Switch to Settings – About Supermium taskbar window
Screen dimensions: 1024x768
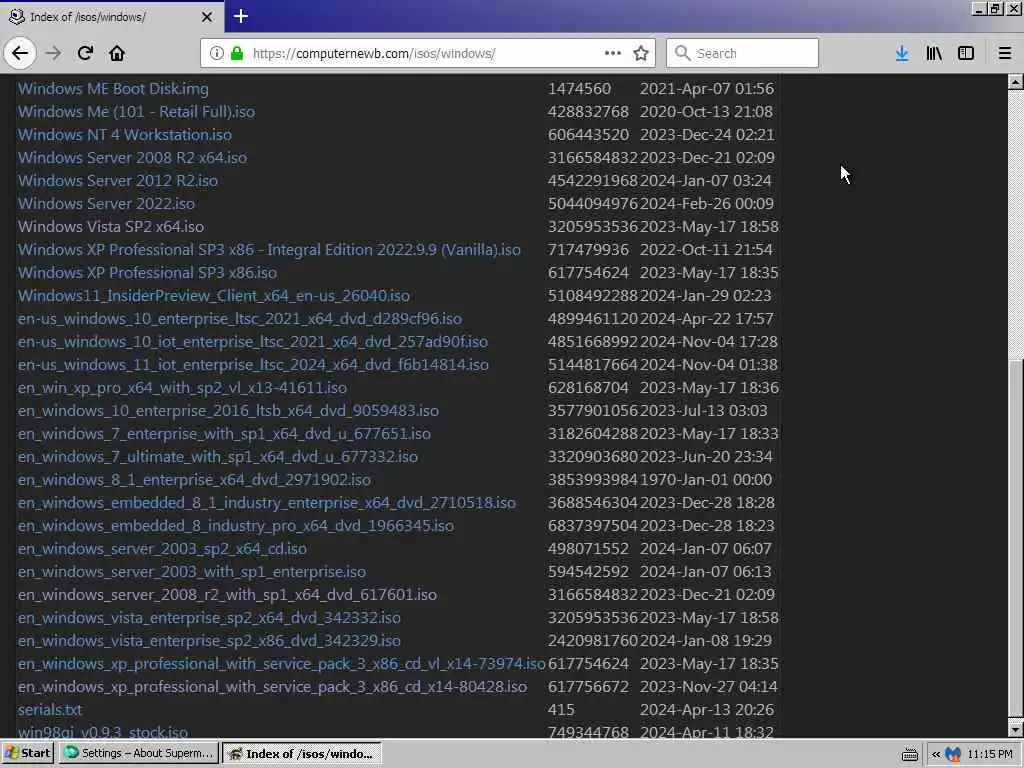pyautogui.click(x=138, y=753)
